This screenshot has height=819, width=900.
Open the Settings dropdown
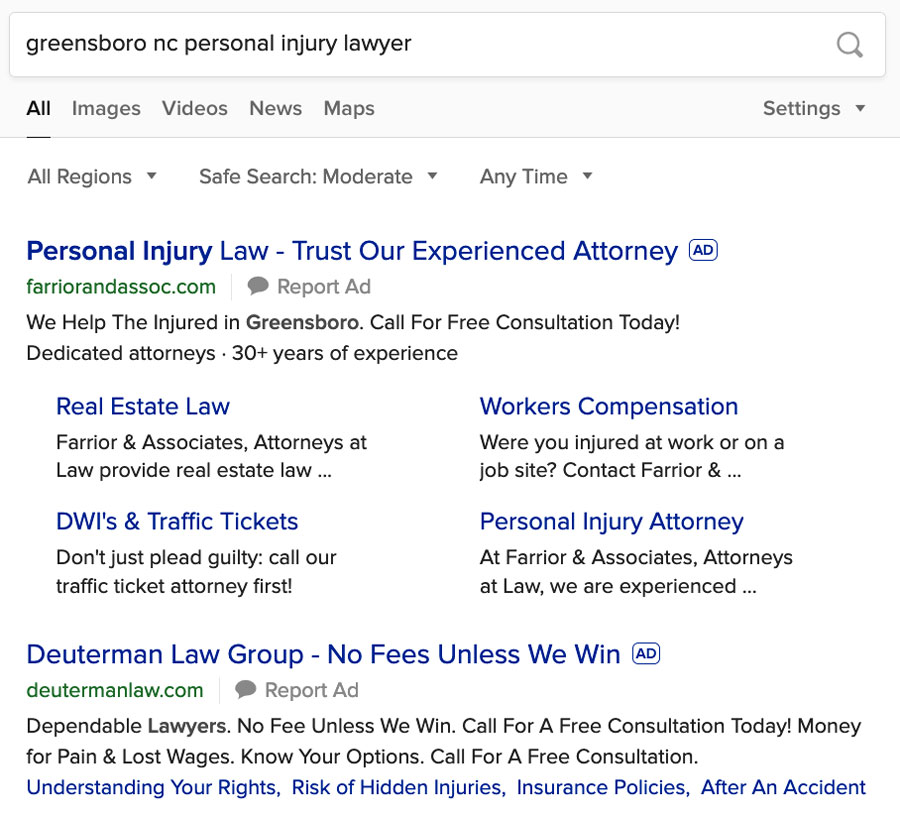pyautogui.click(x=814, y=108)
